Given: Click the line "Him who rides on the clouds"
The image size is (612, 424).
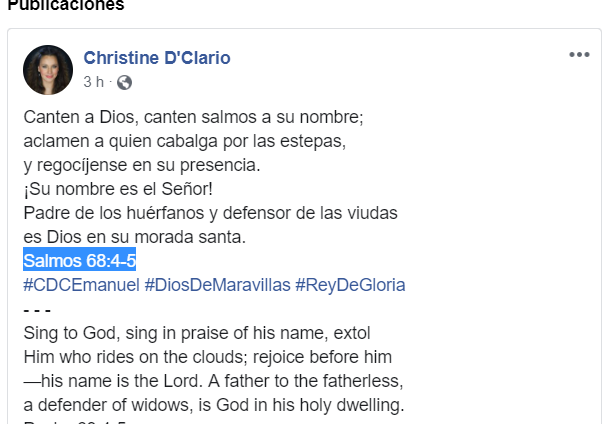Looking at the screenshot, I should coord(207,357).
